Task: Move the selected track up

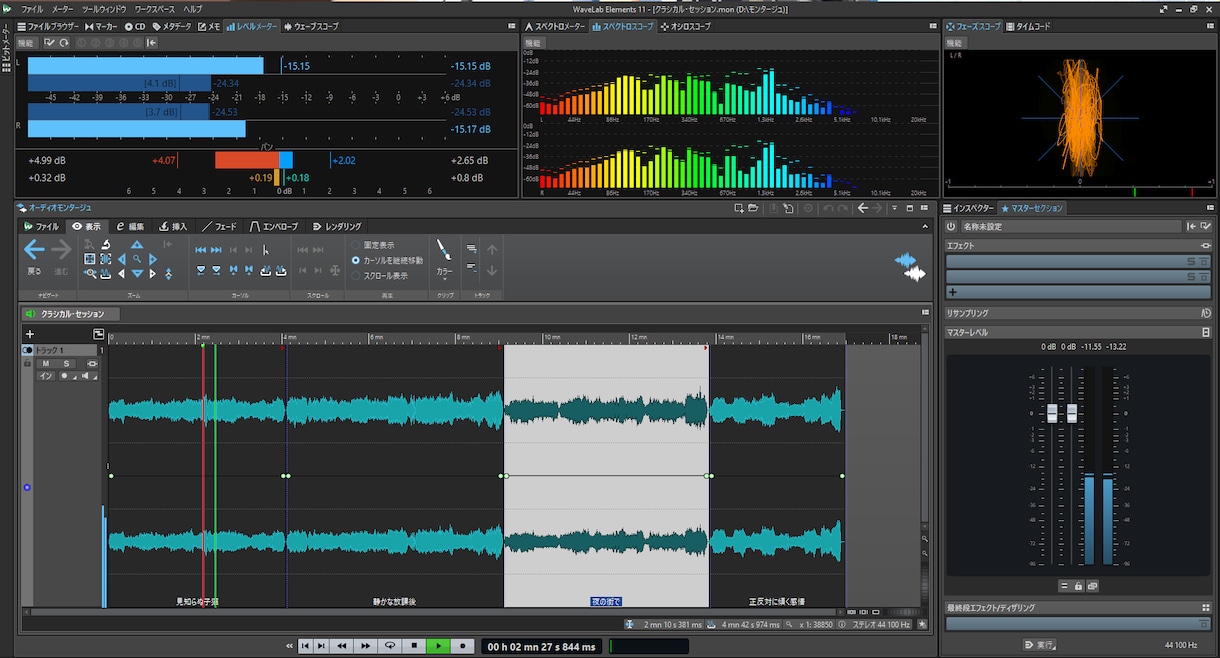Action: [492, 250]
